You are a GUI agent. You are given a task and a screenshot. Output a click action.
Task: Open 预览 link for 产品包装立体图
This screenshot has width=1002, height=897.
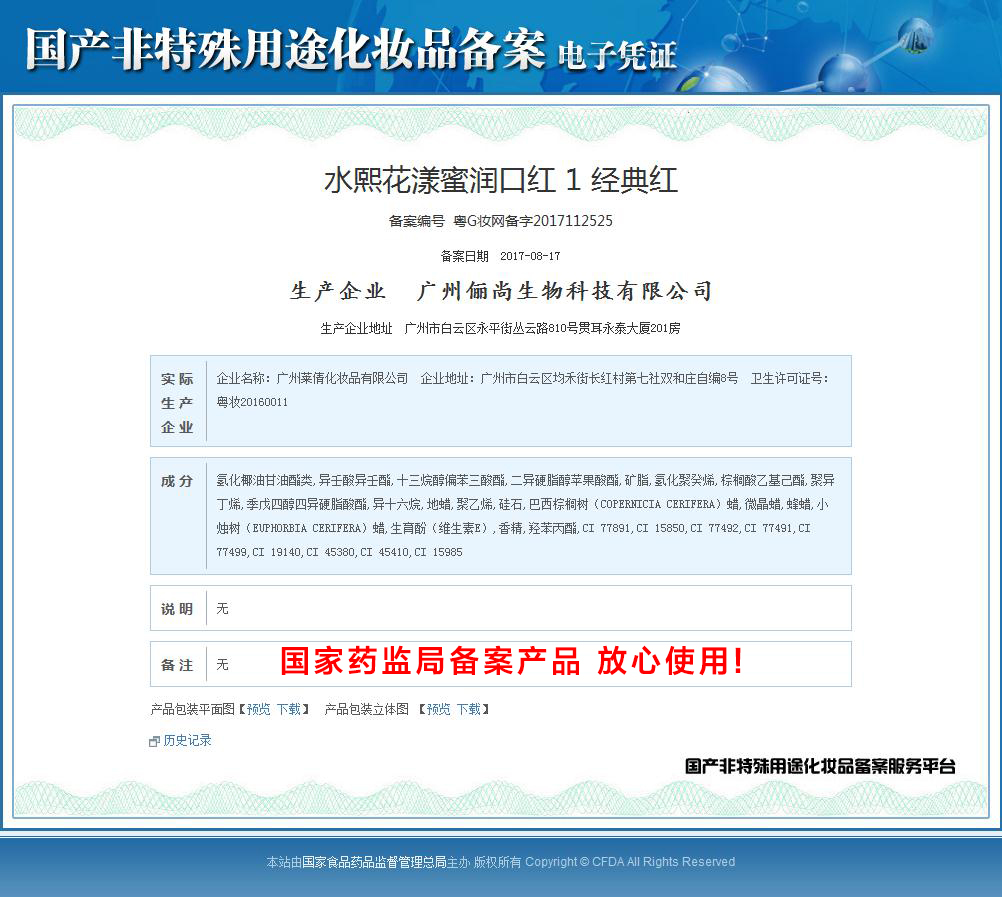point(438,709)
